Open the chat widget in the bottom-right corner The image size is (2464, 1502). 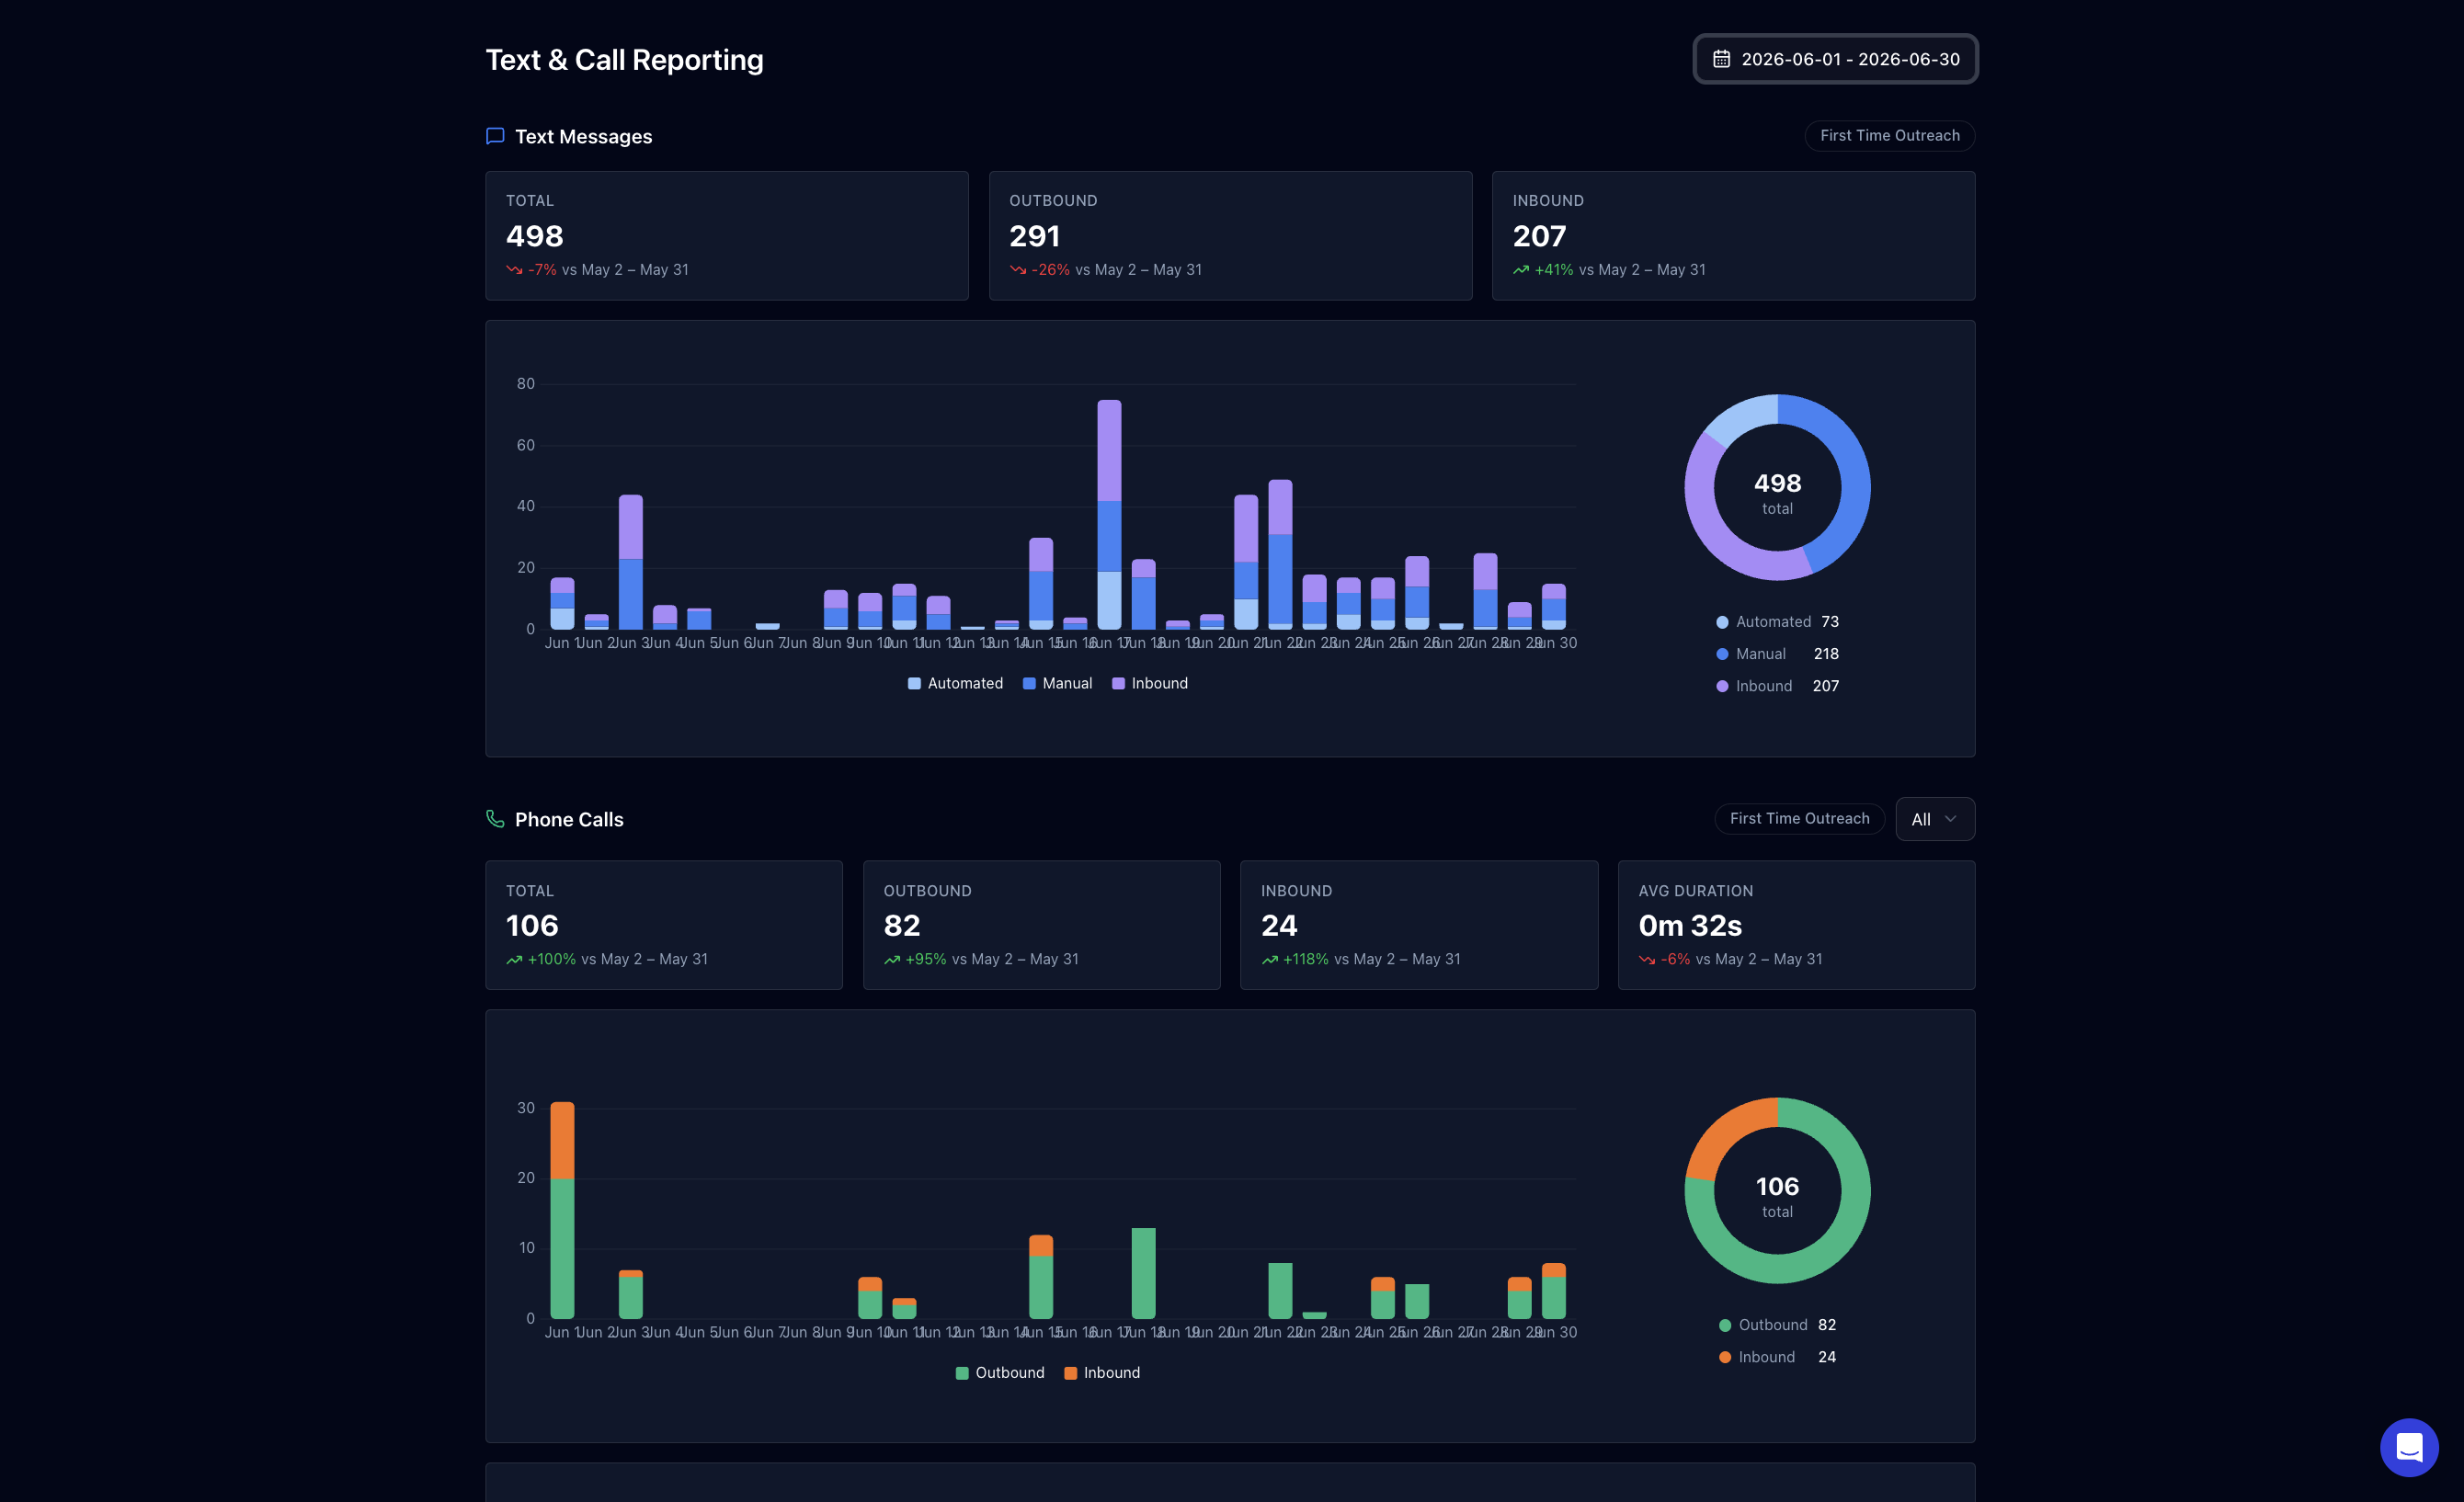click(x=2409, y=1447)
